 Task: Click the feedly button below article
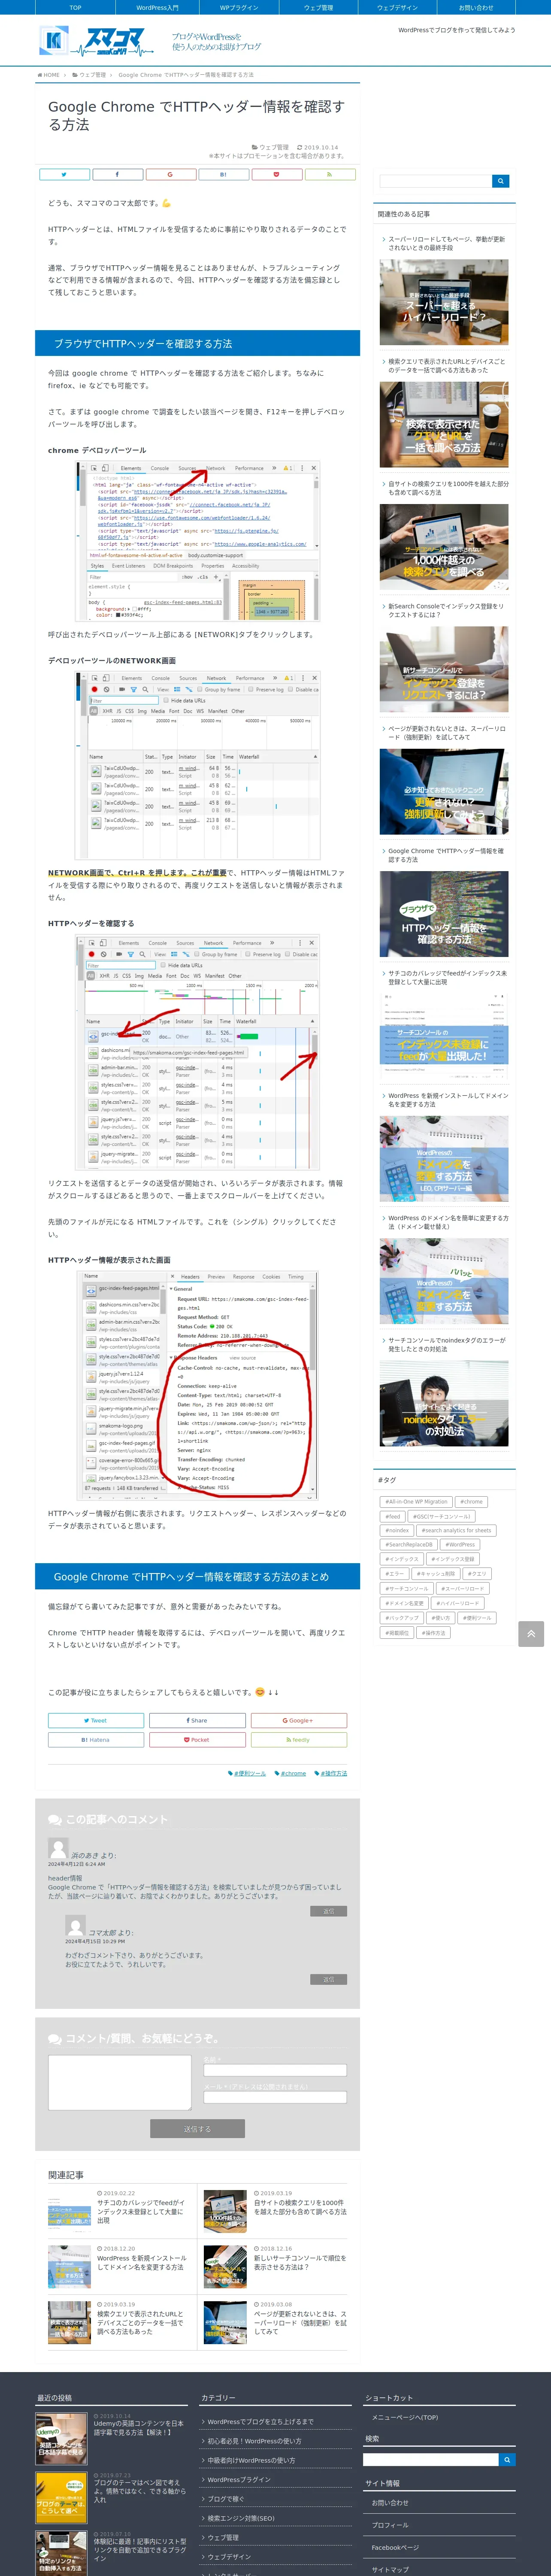coord(299,1740)
